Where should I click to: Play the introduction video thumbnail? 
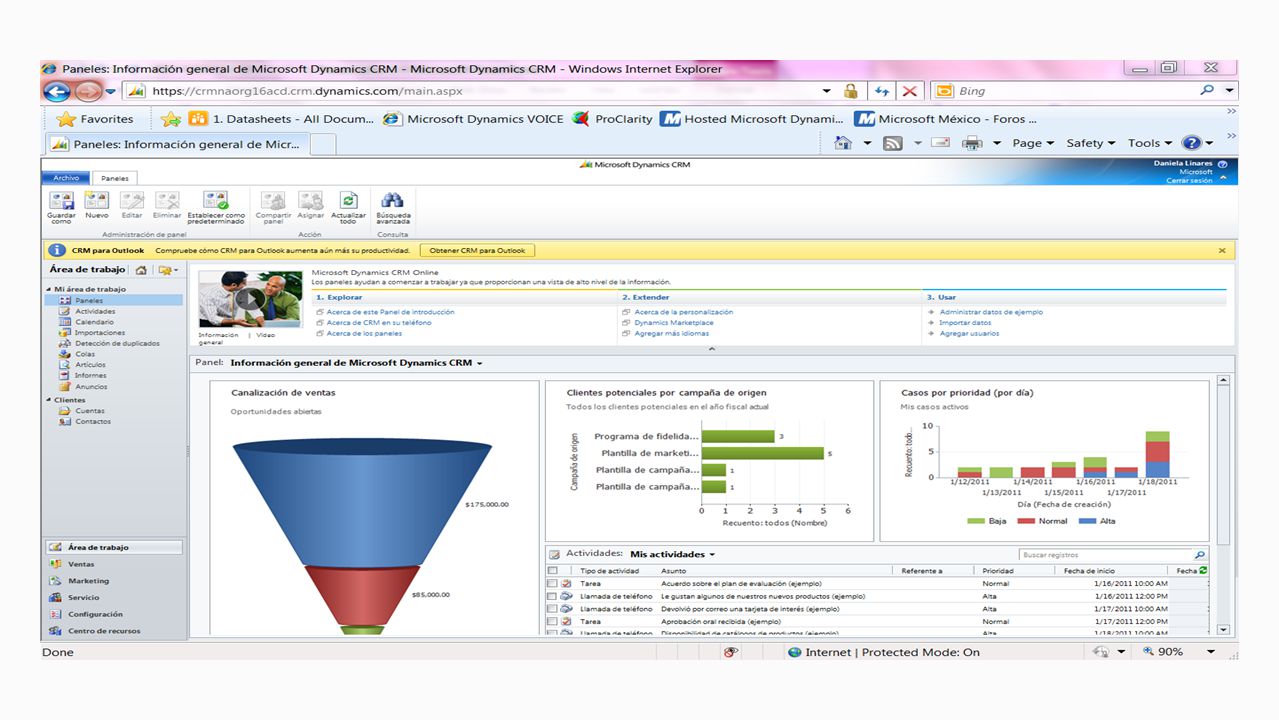250,298
